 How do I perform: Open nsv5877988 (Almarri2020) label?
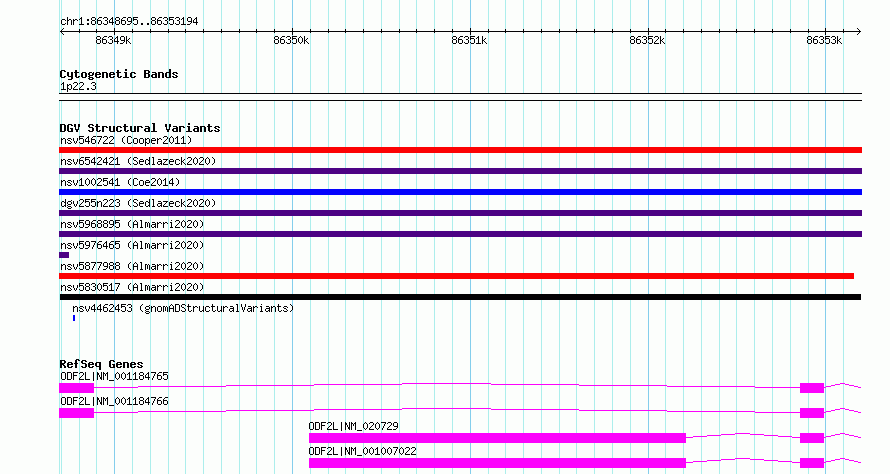[x=132, y=266]
